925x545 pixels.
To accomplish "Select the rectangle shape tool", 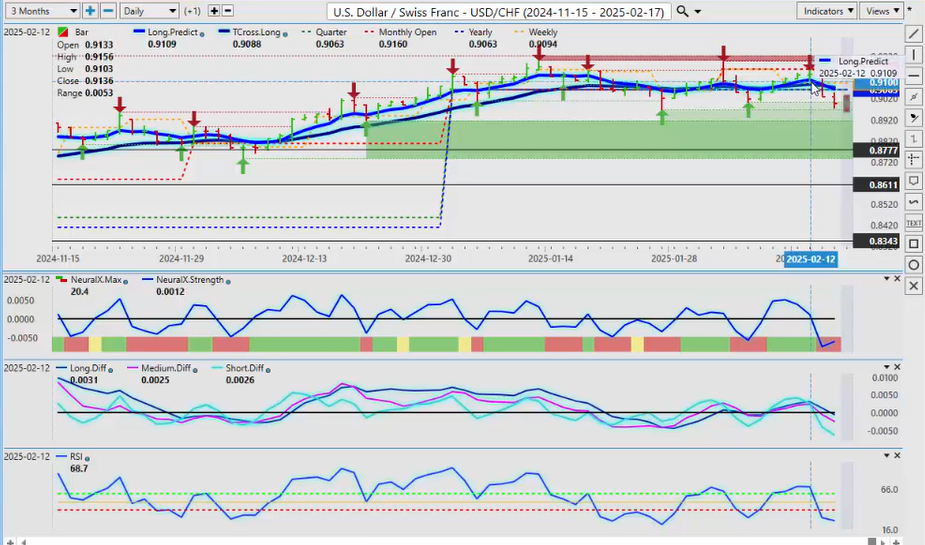I will (913, 244).
